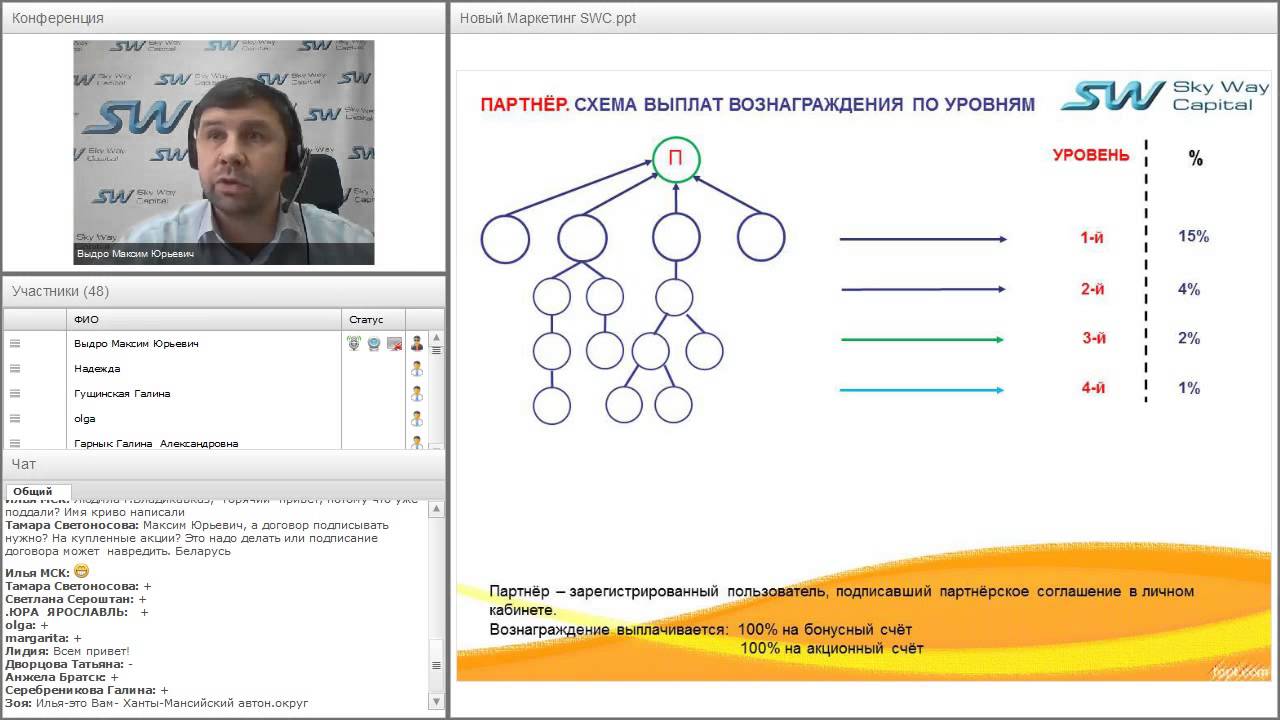Click the presenter video feed
Image resolution: width=1280 pixels, height=720 pixels.
(x=224, y=152)
